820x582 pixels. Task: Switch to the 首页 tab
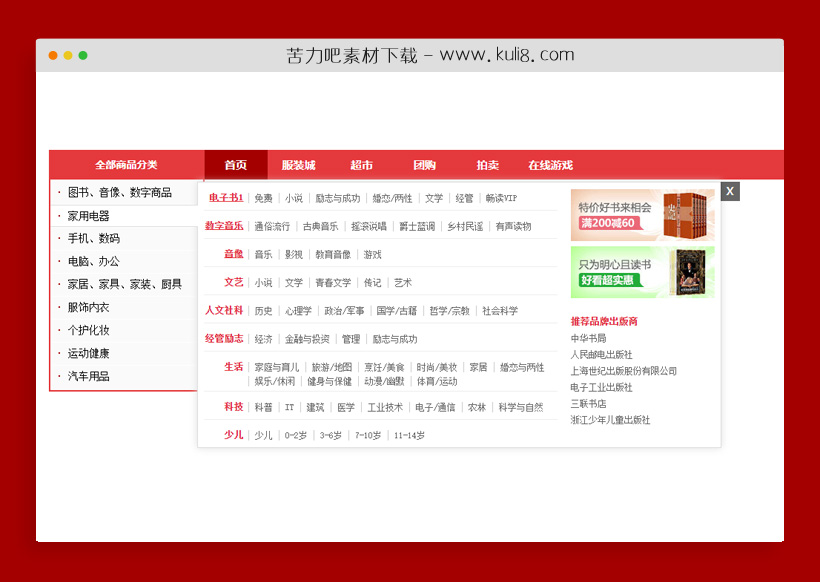[x=236, y=165]
